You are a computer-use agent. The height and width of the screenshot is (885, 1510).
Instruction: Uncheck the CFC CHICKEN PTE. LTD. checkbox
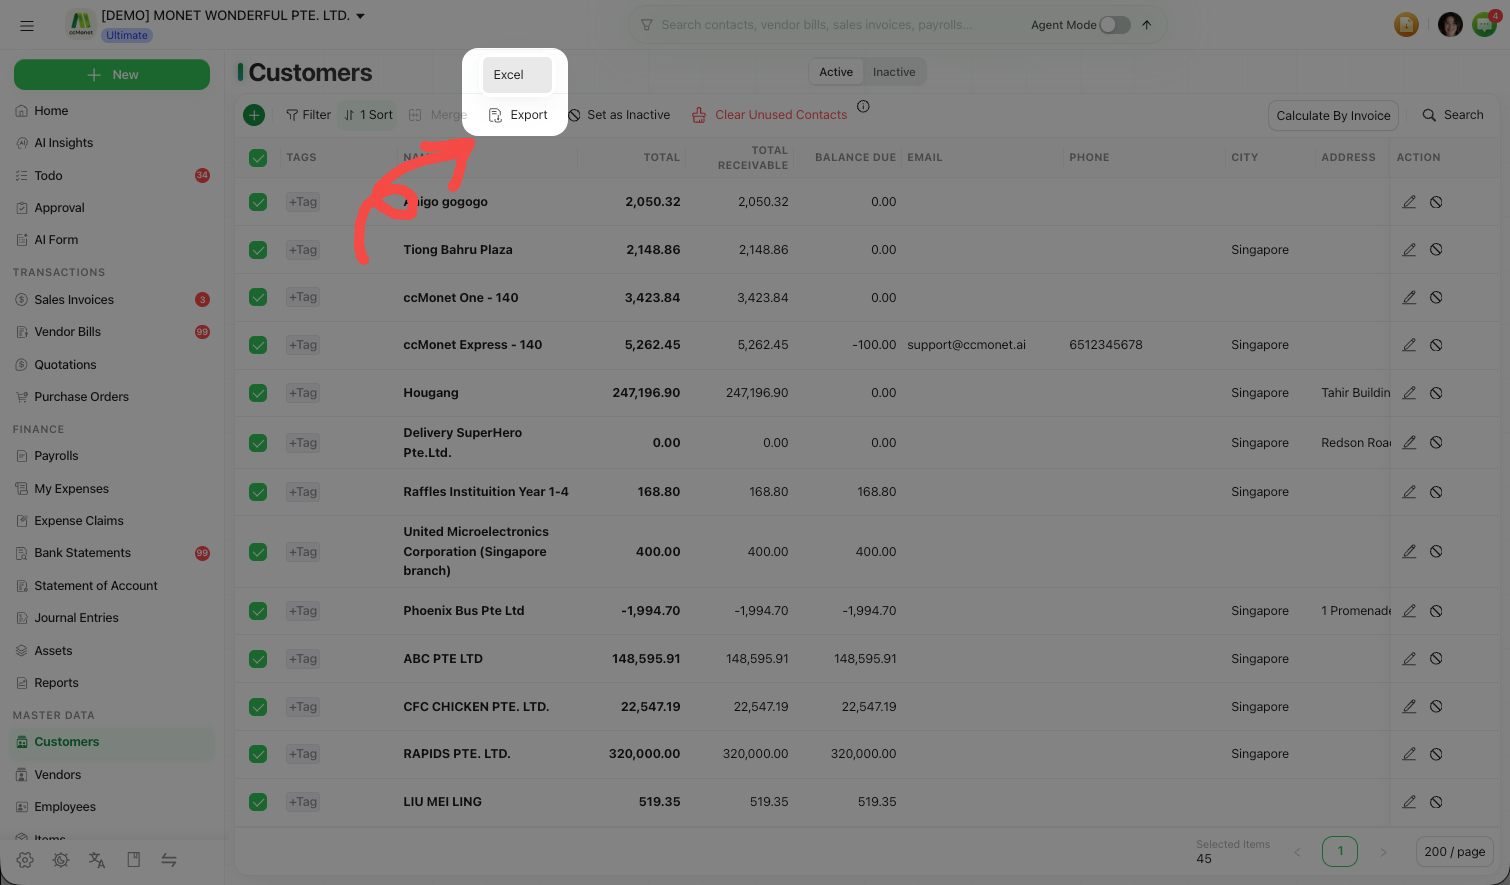coord(258,707)
